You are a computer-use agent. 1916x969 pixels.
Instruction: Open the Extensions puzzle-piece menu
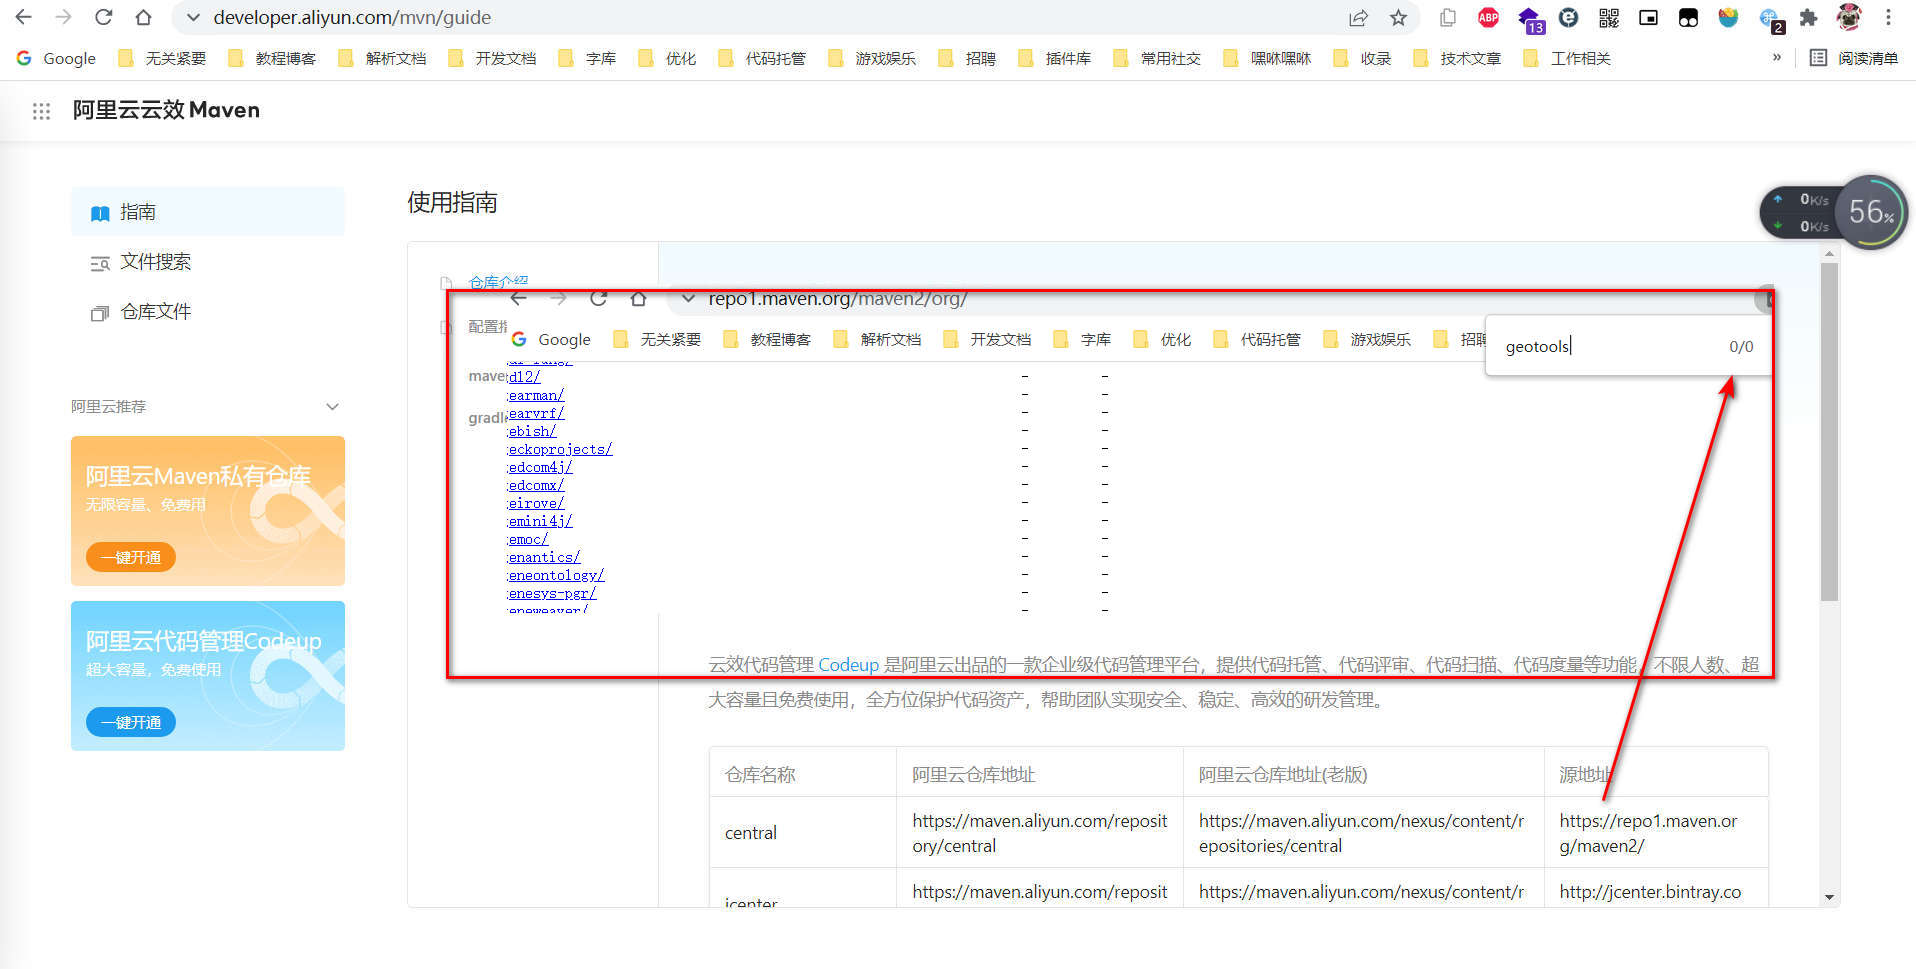[1808, 17]
